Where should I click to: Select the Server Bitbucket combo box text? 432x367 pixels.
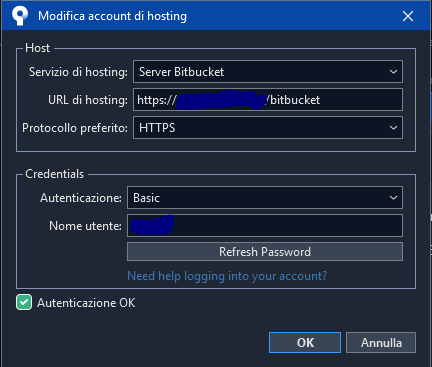tap(181, 72)
